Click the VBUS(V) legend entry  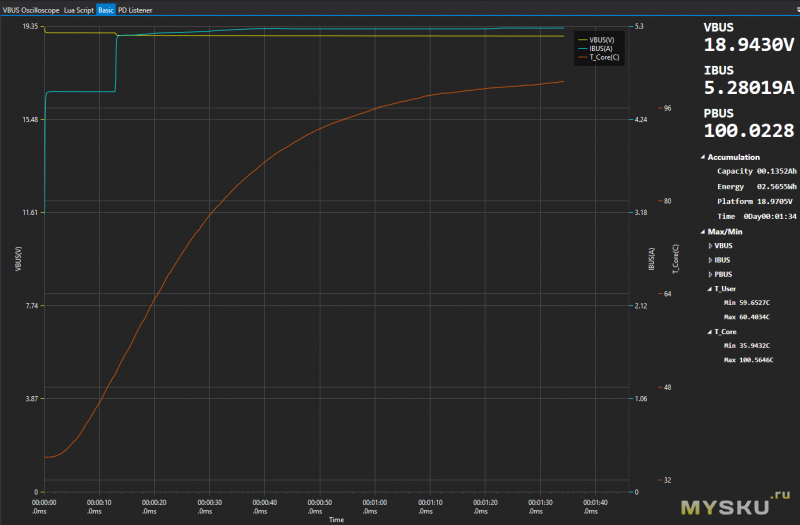[596, 40]
